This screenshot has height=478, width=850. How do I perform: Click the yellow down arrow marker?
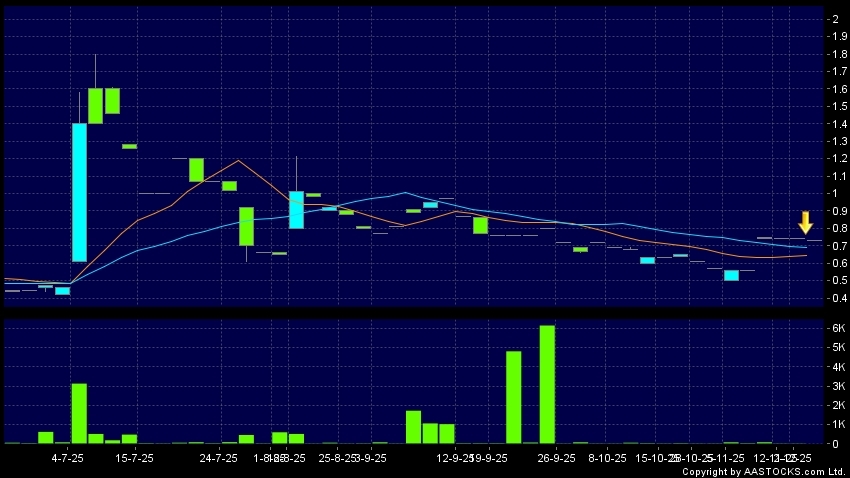806,222
